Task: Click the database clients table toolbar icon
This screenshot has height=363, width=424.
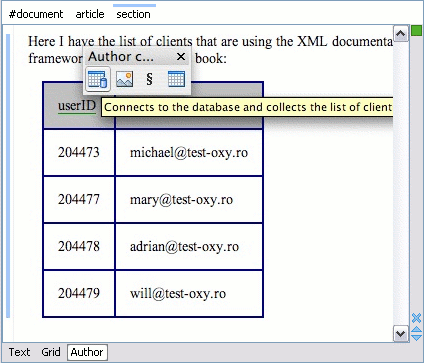Action: tap(98, 79)
